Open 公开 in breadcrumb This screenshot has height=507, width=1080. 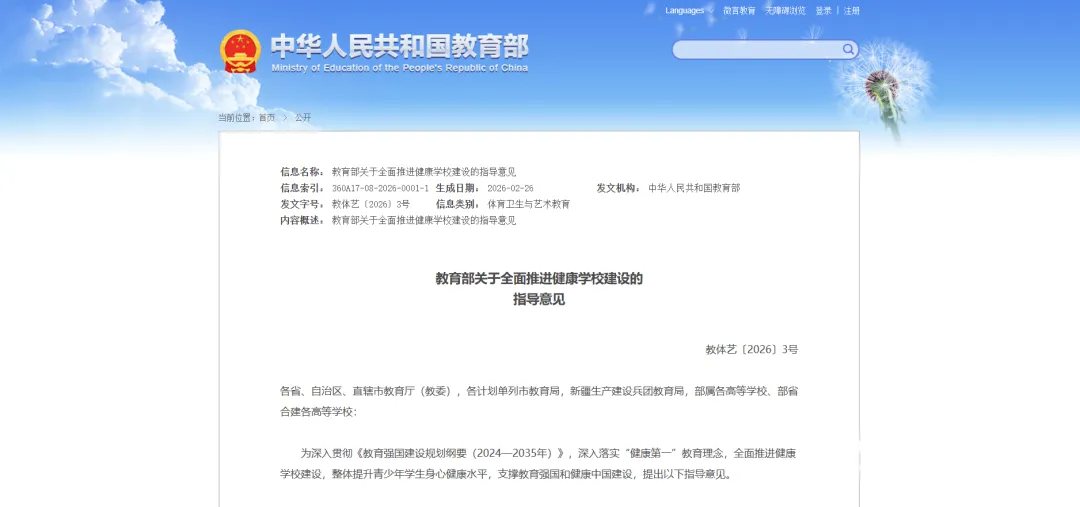(x=303, y=118)
